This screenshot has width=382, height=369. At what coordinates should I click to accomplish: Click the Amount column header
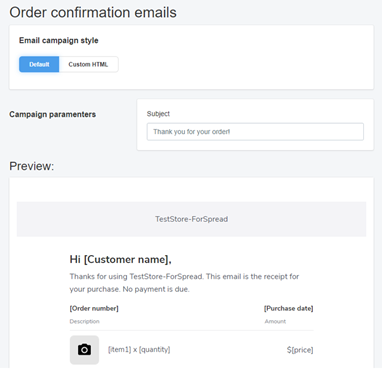(275, 321)
